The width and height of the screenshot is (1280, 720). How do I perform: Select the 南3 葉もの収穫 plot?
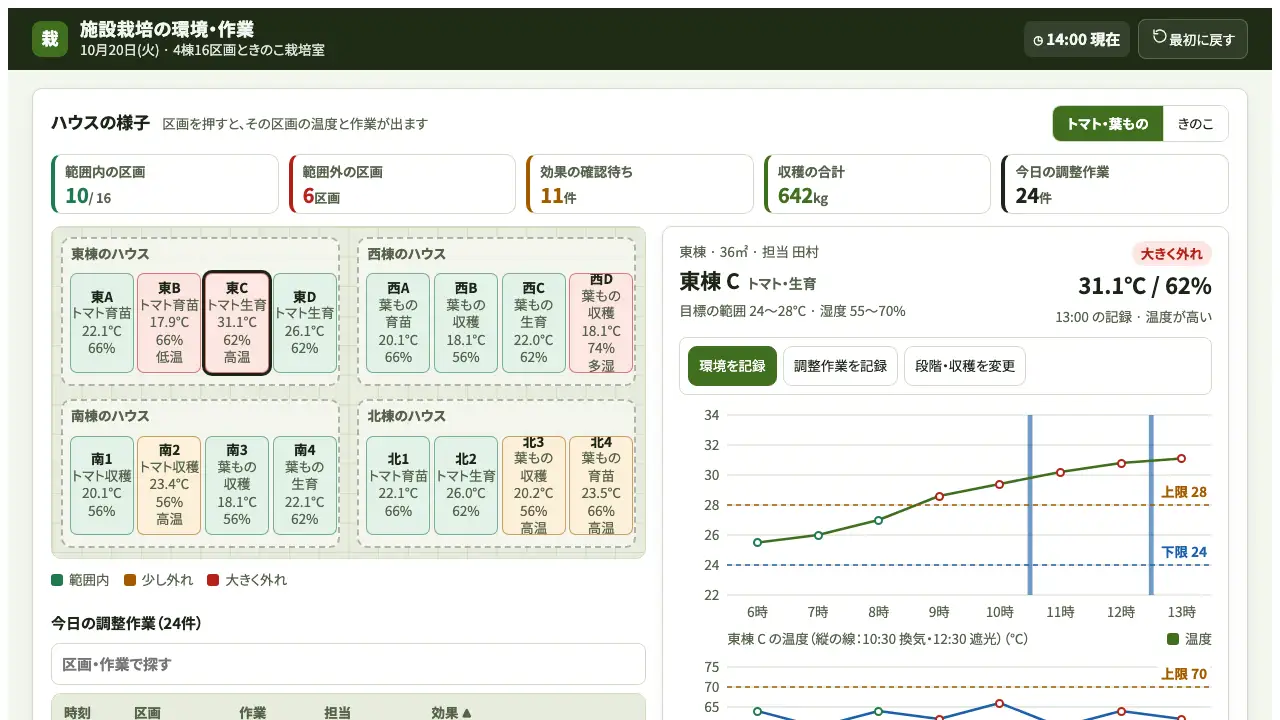tap(237, 485)
